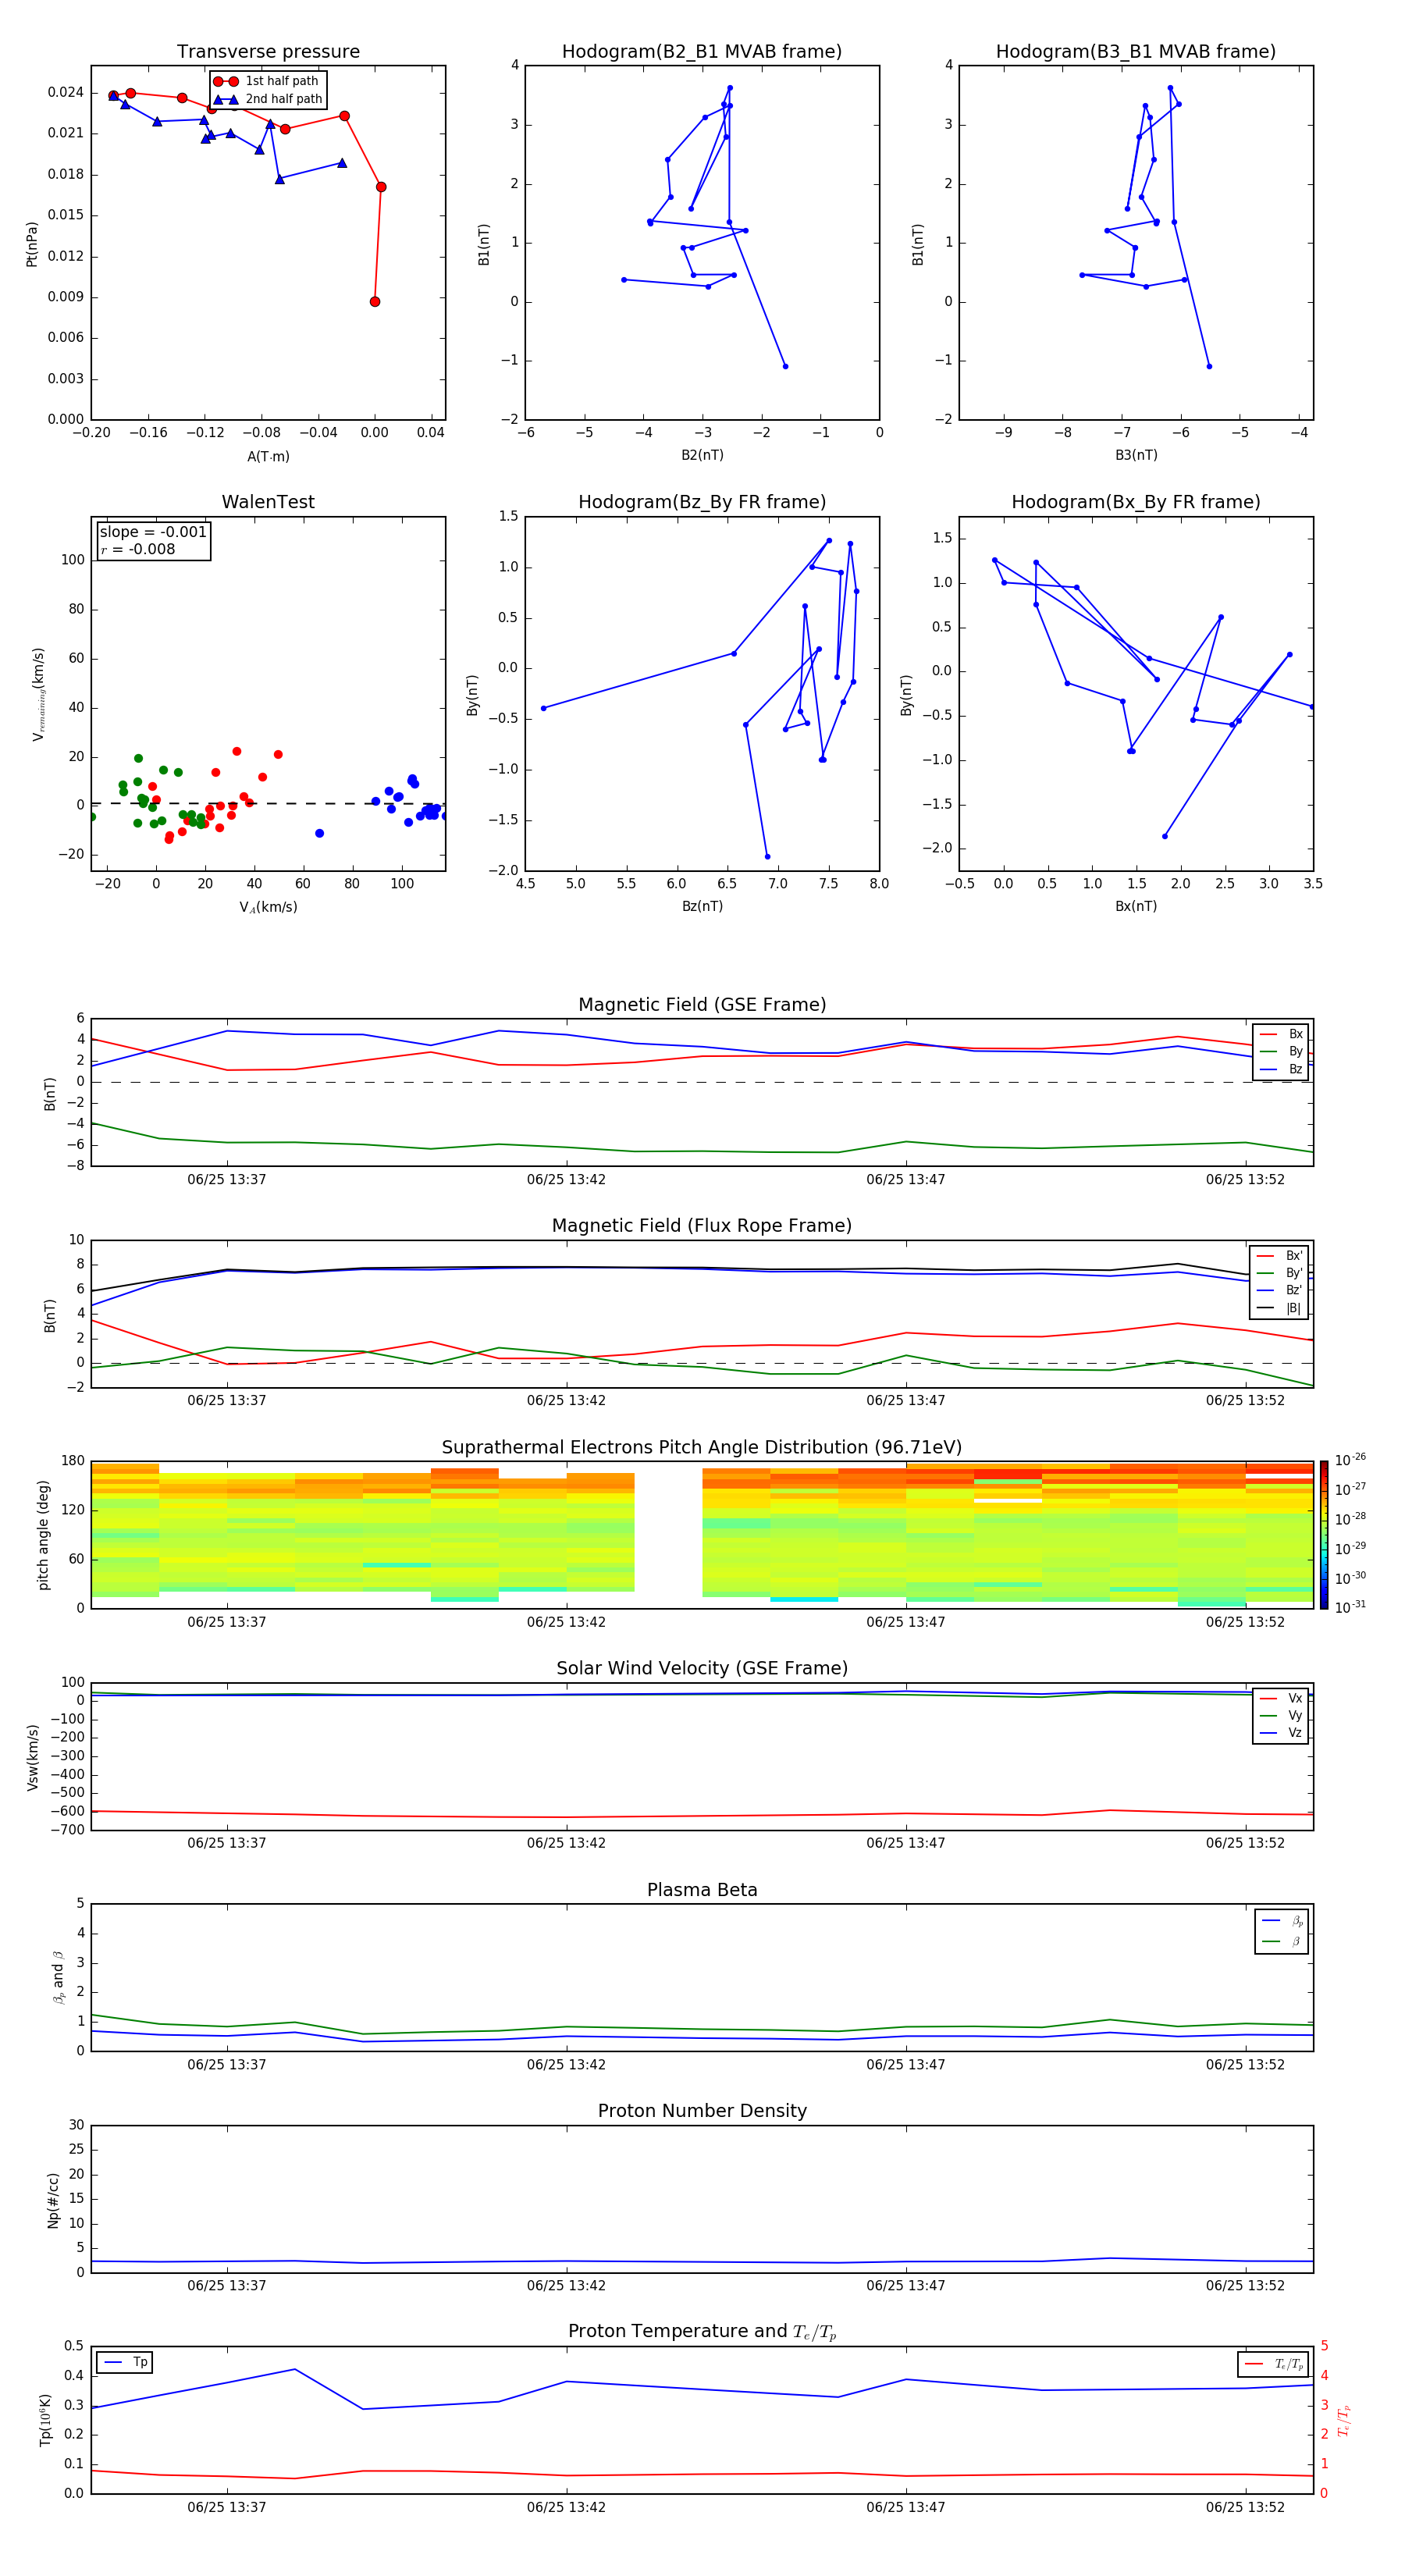Click the isolated blue dot near V_A 66 in WalenTest
The height and width of the screenshot is (2576, 1405).
(320, 833)
